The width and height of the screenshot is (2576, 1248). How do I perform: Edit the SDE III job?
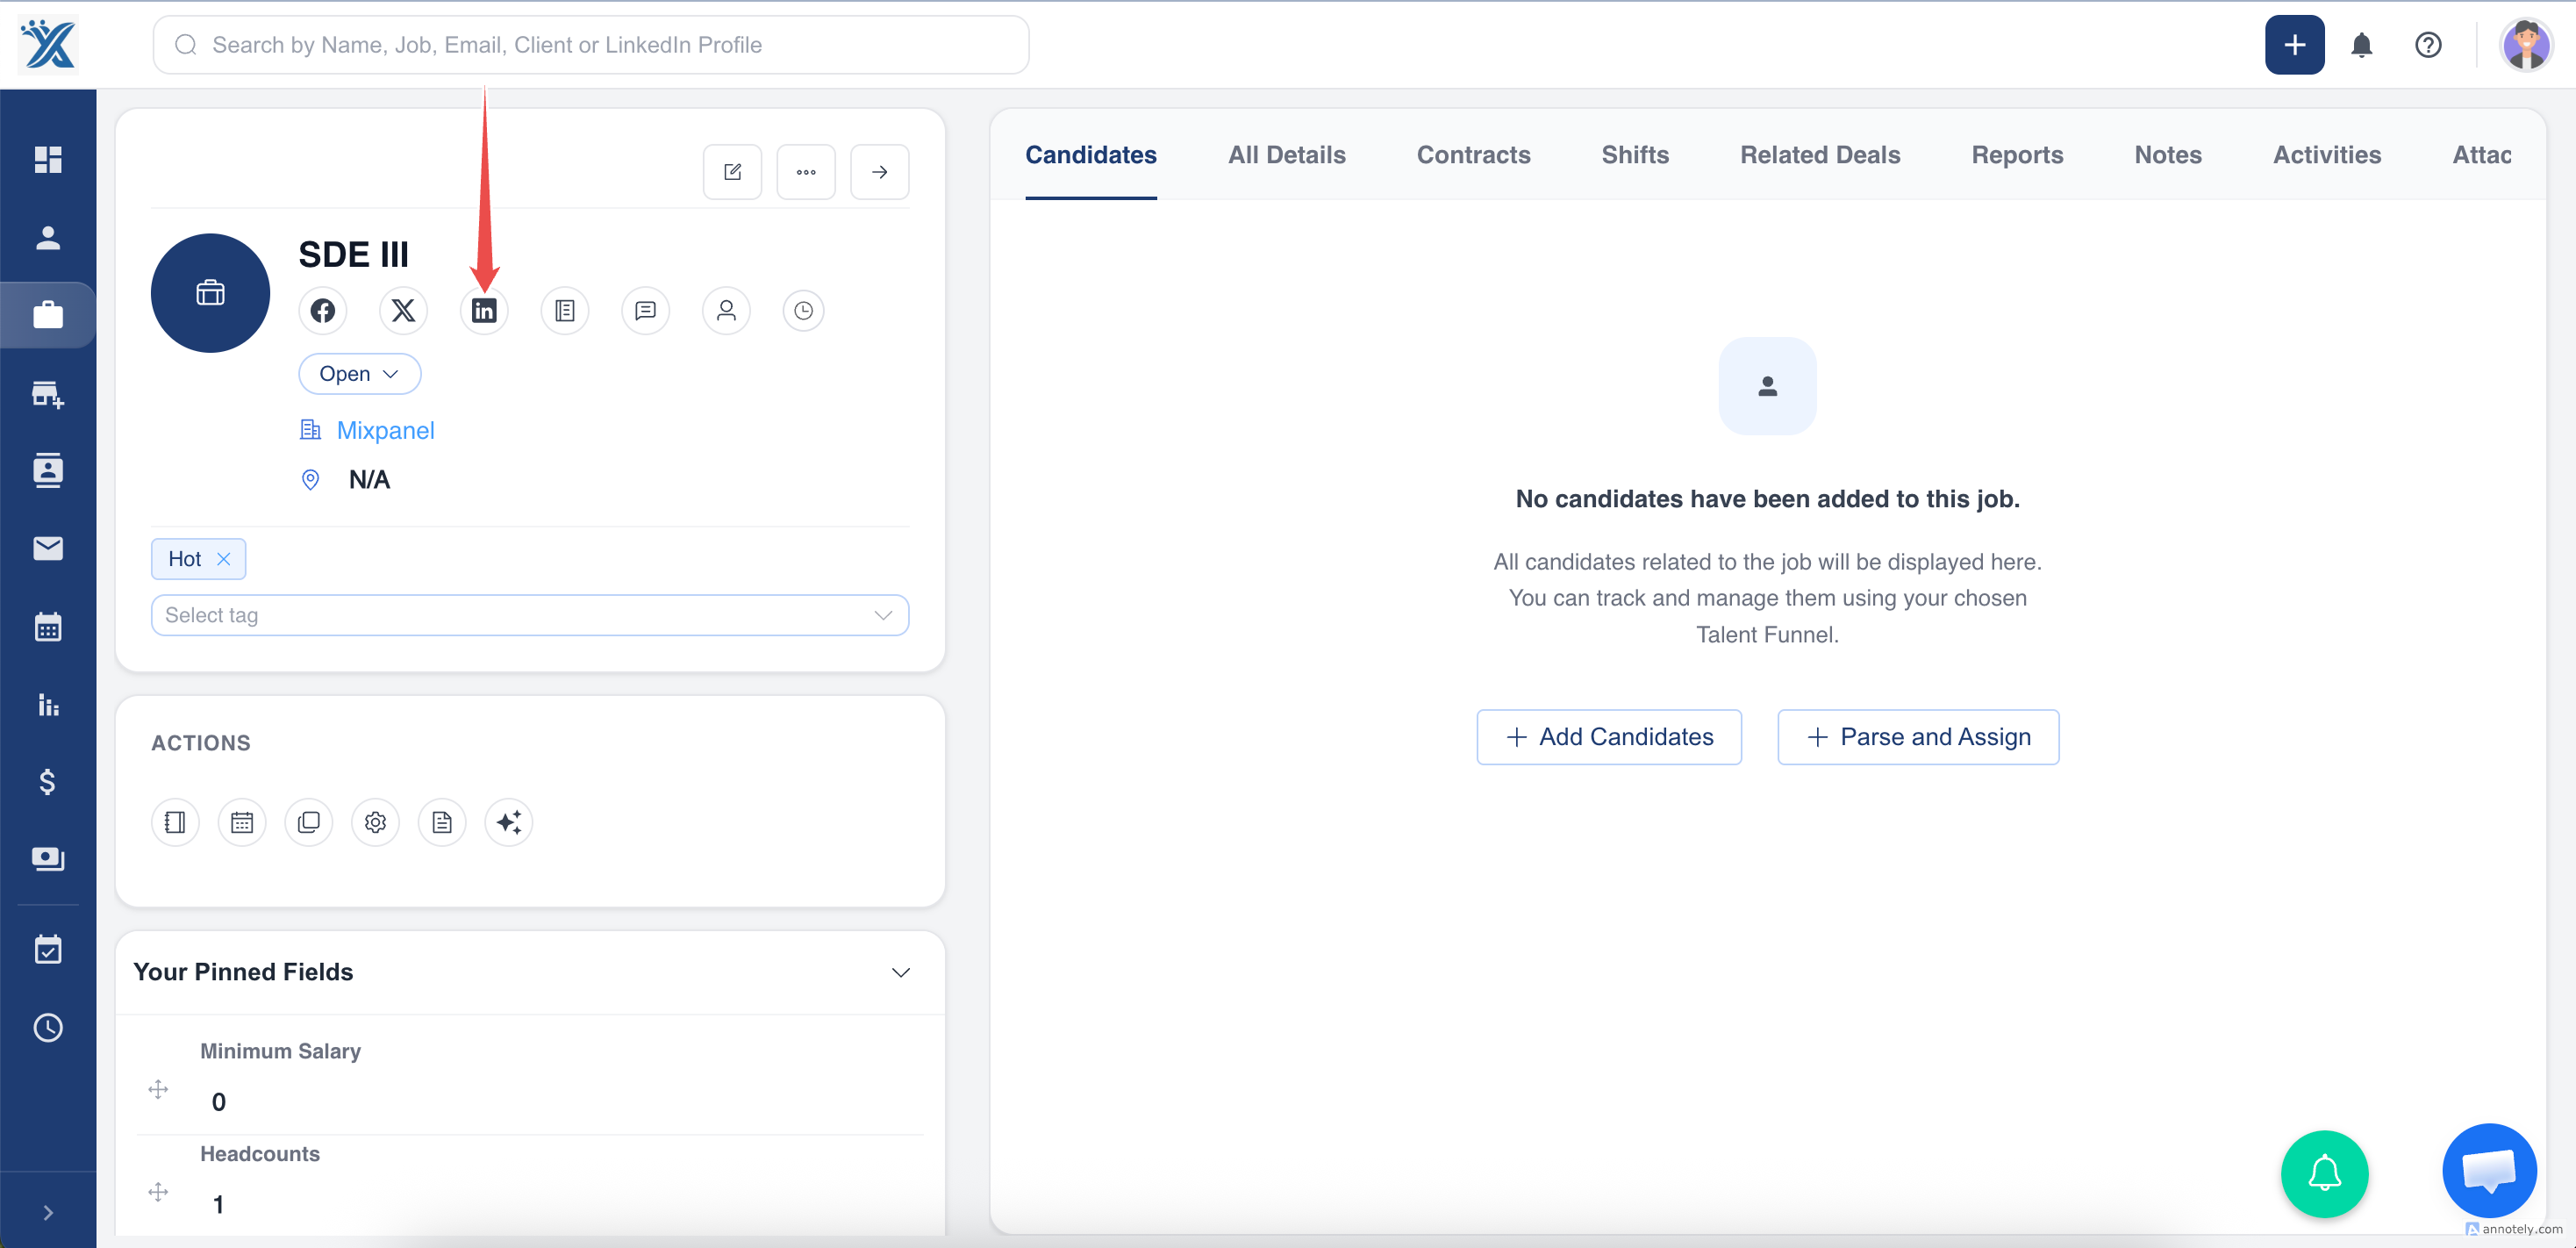[x=732, y=172]
